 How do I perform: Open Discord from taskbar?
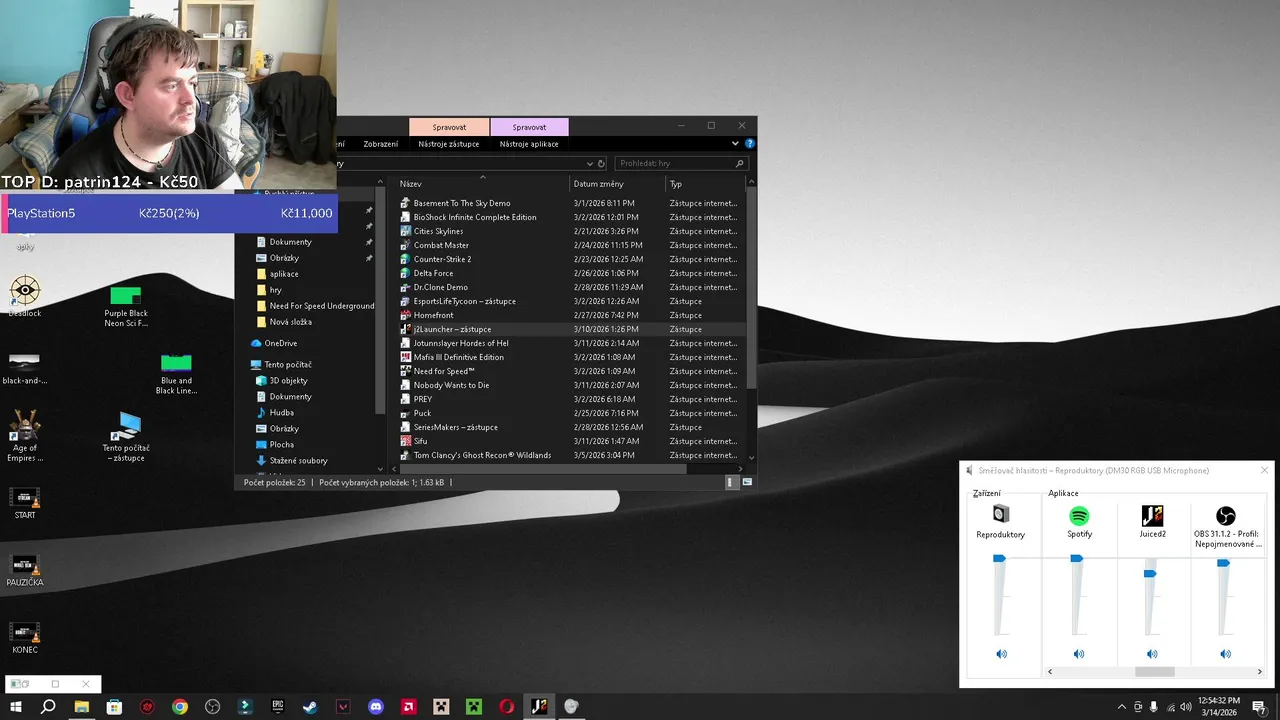coord(376,707)
